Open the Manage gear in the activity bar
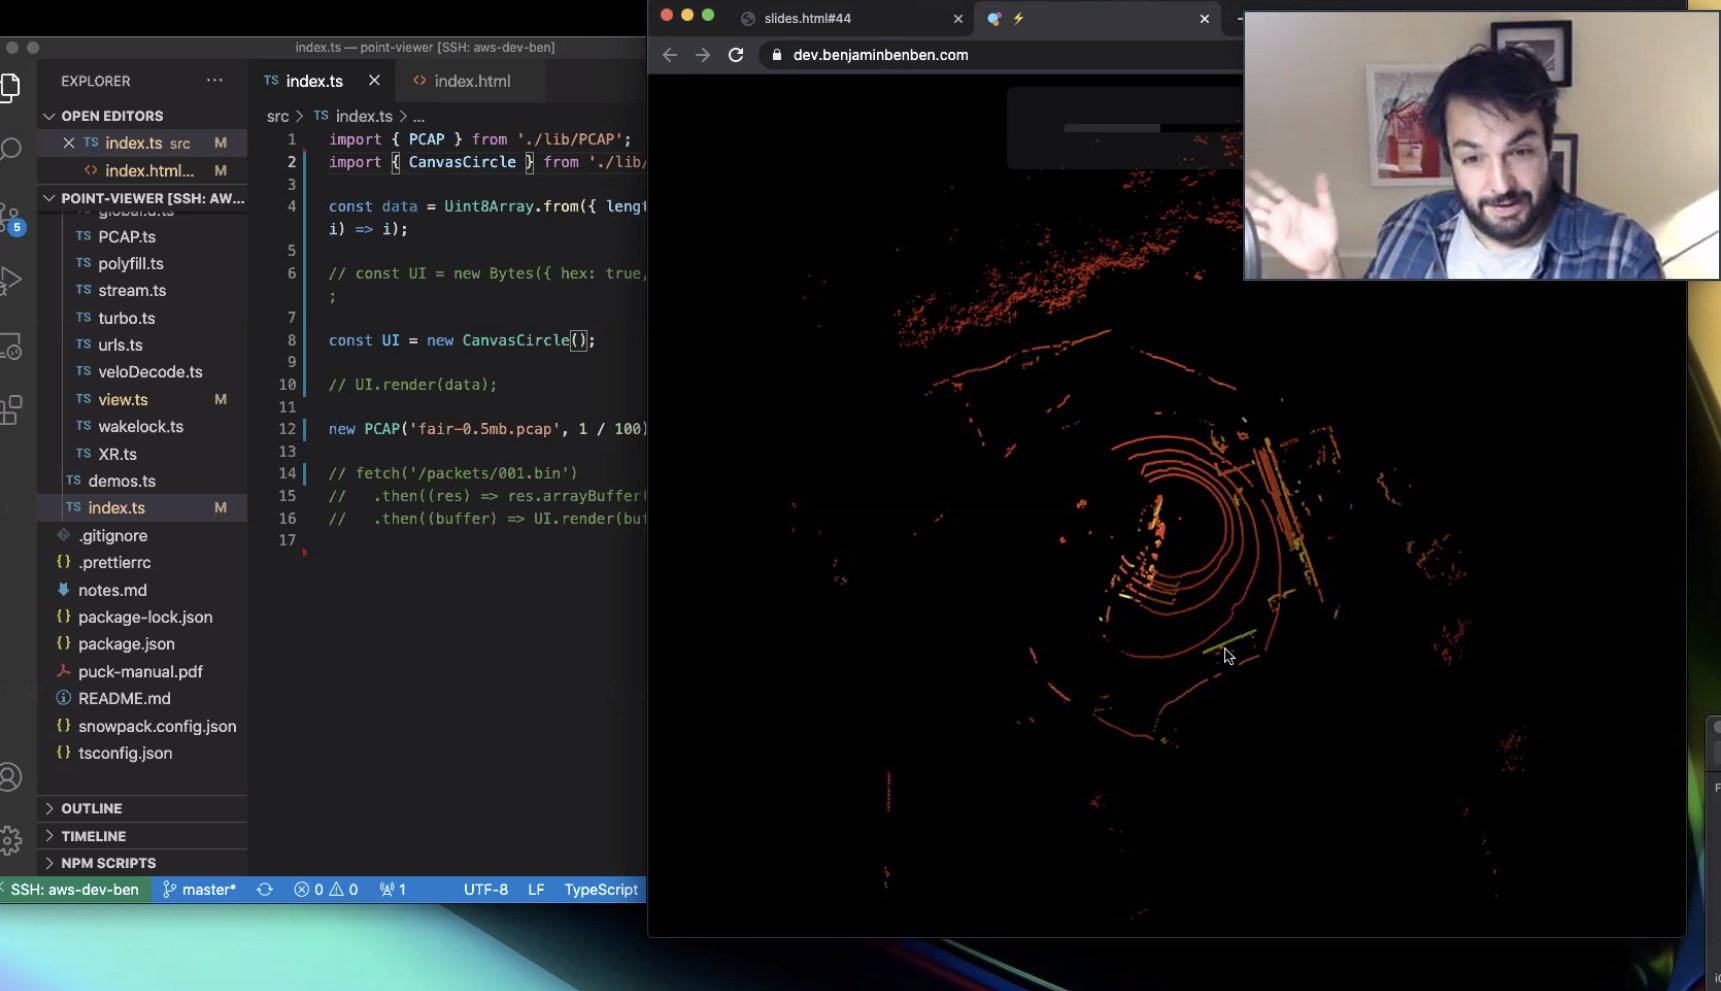The width and height of the screenshot is (1721, 991). pos(10,840)
